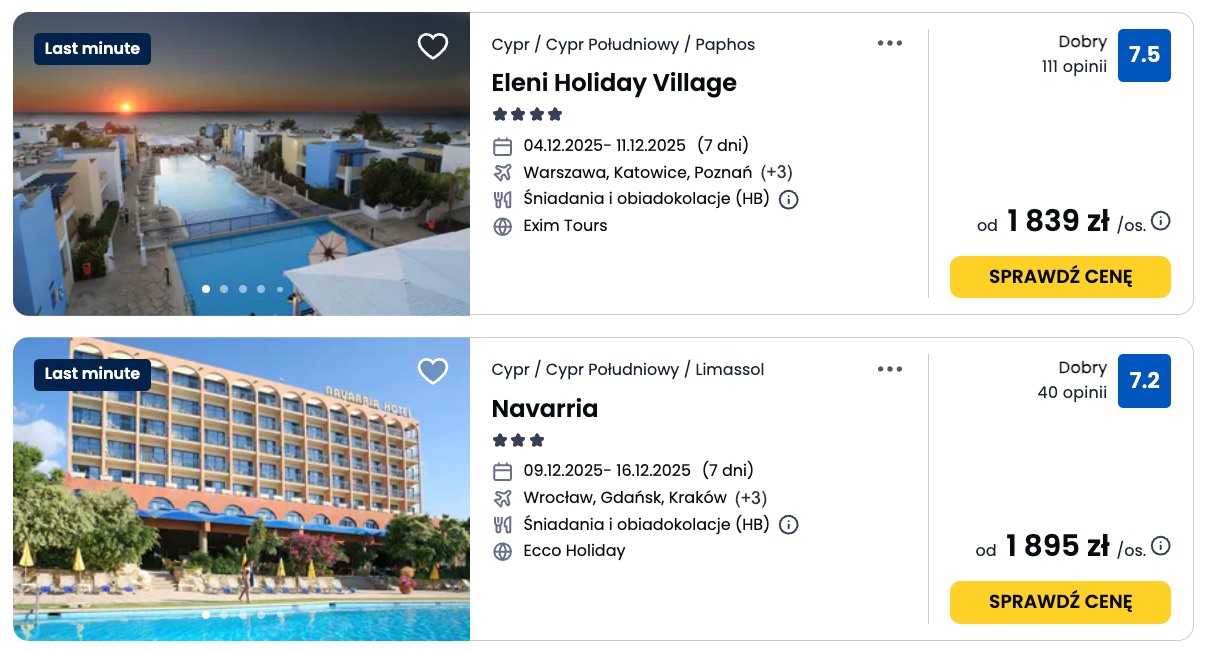
Task: Open the three-dot options on Navarria offer
Action: coord(890,369)
